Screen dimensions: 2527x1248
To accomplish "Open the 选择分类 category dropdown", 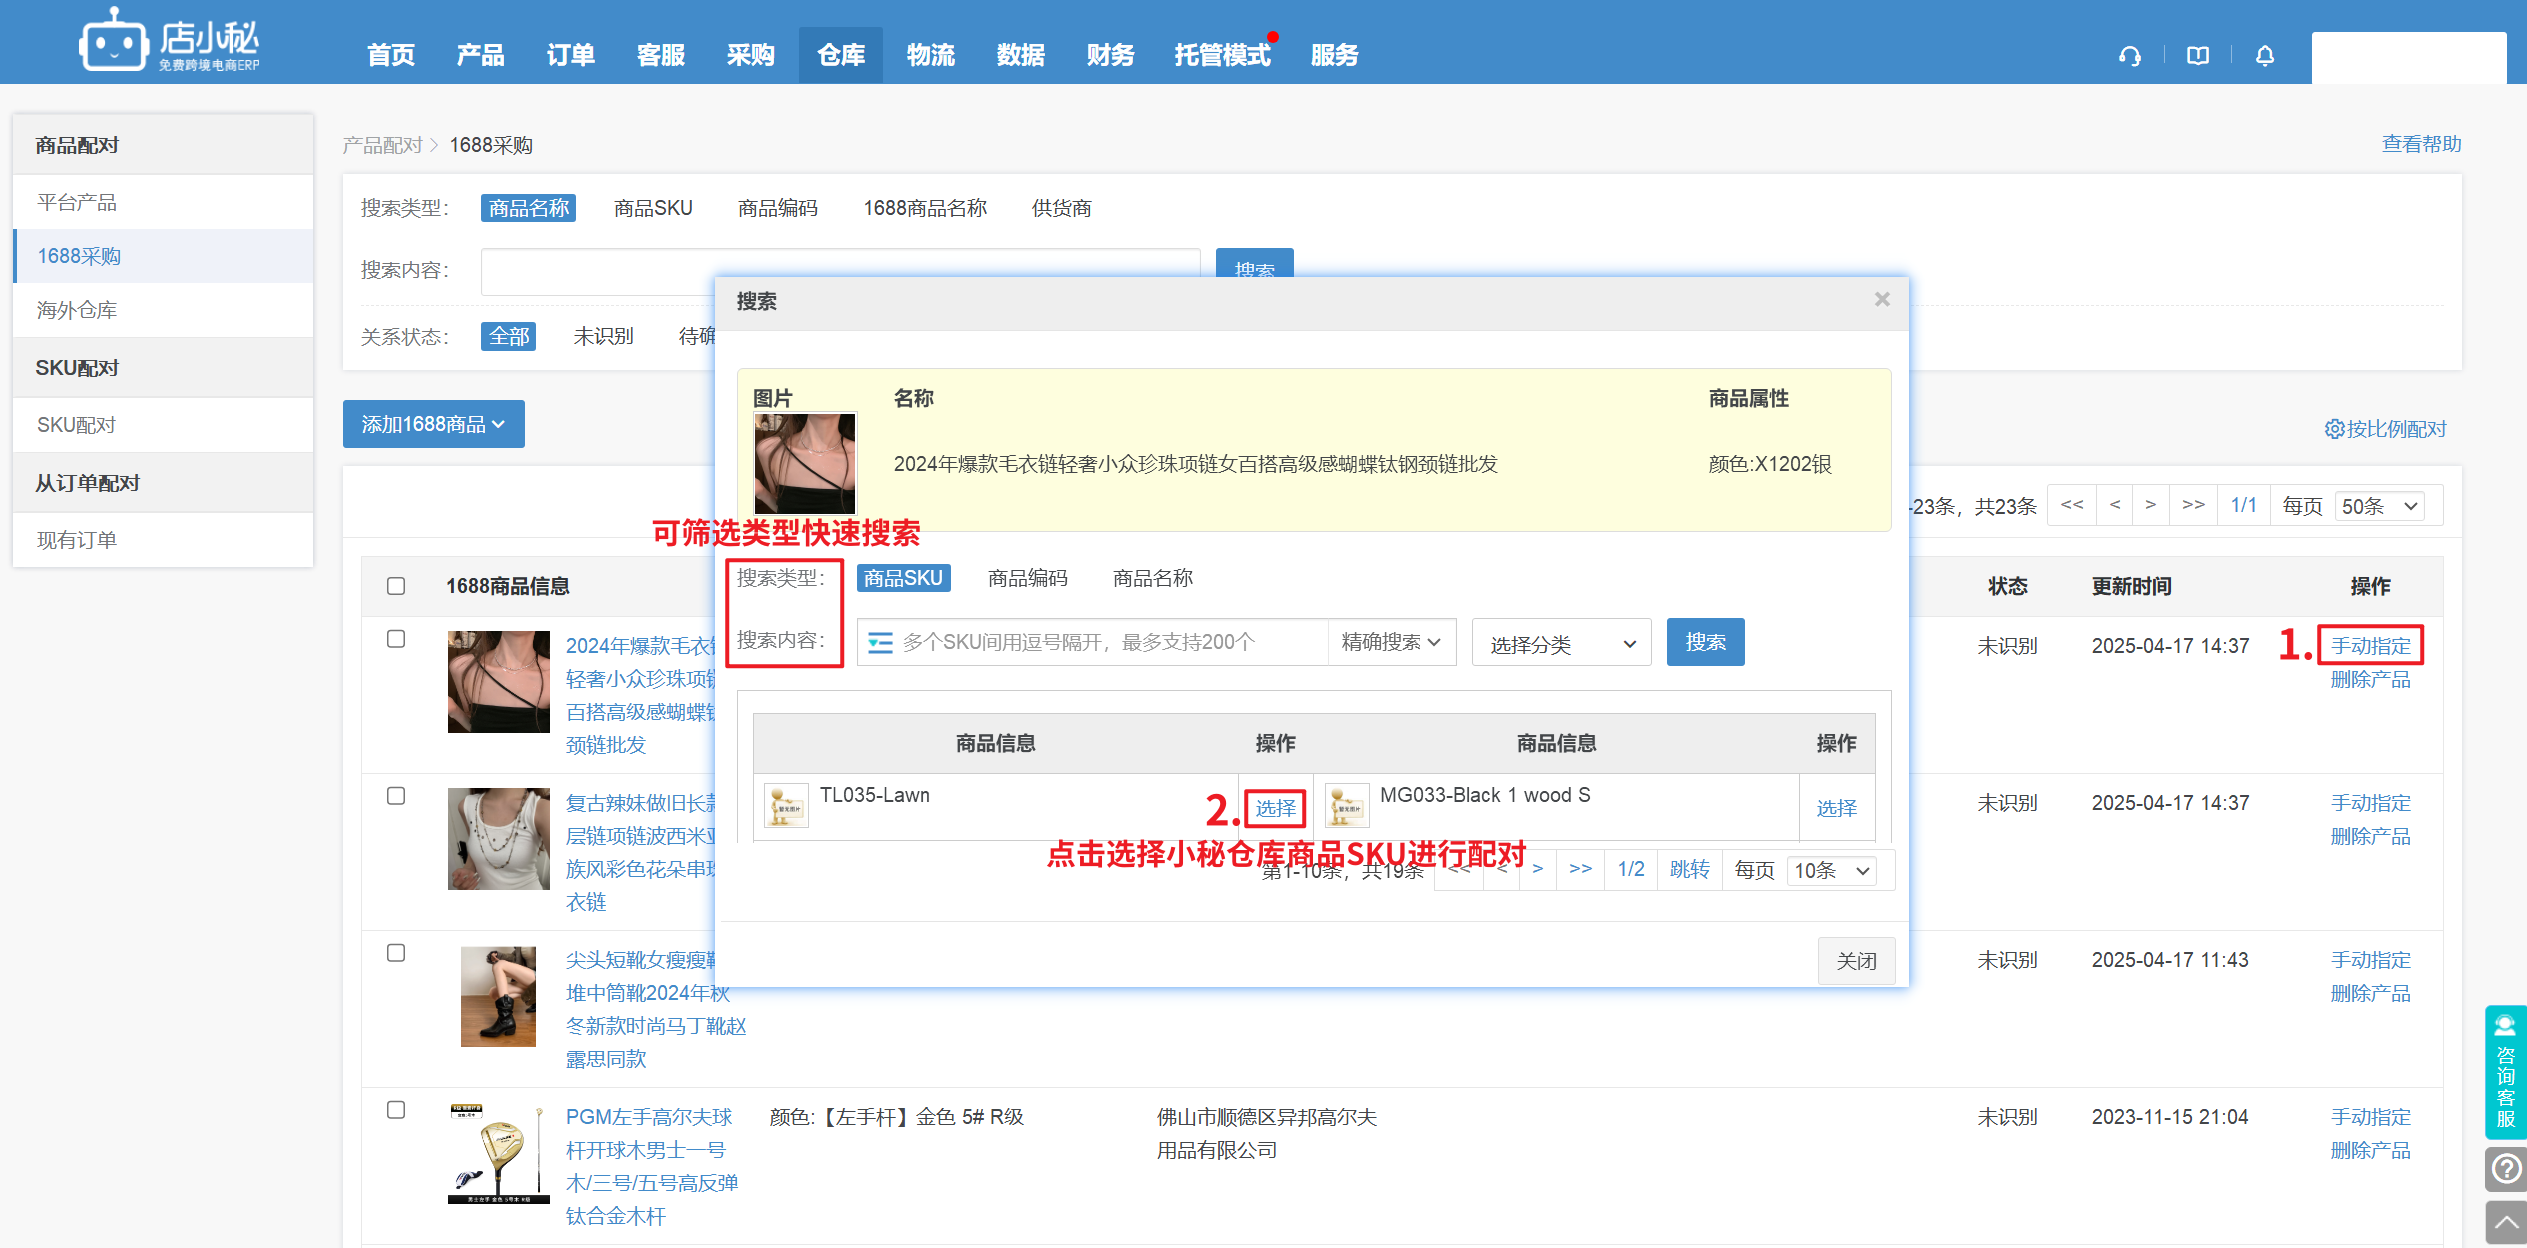I will tap(1560, 644).
